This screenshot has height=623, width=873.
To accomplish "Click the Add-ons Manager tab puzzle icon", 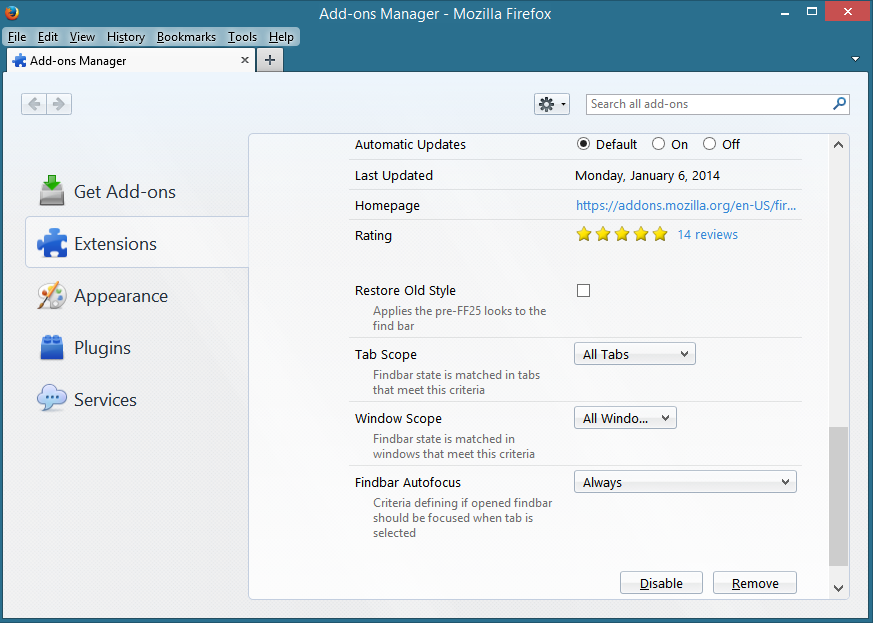I will tap(19, 61).
